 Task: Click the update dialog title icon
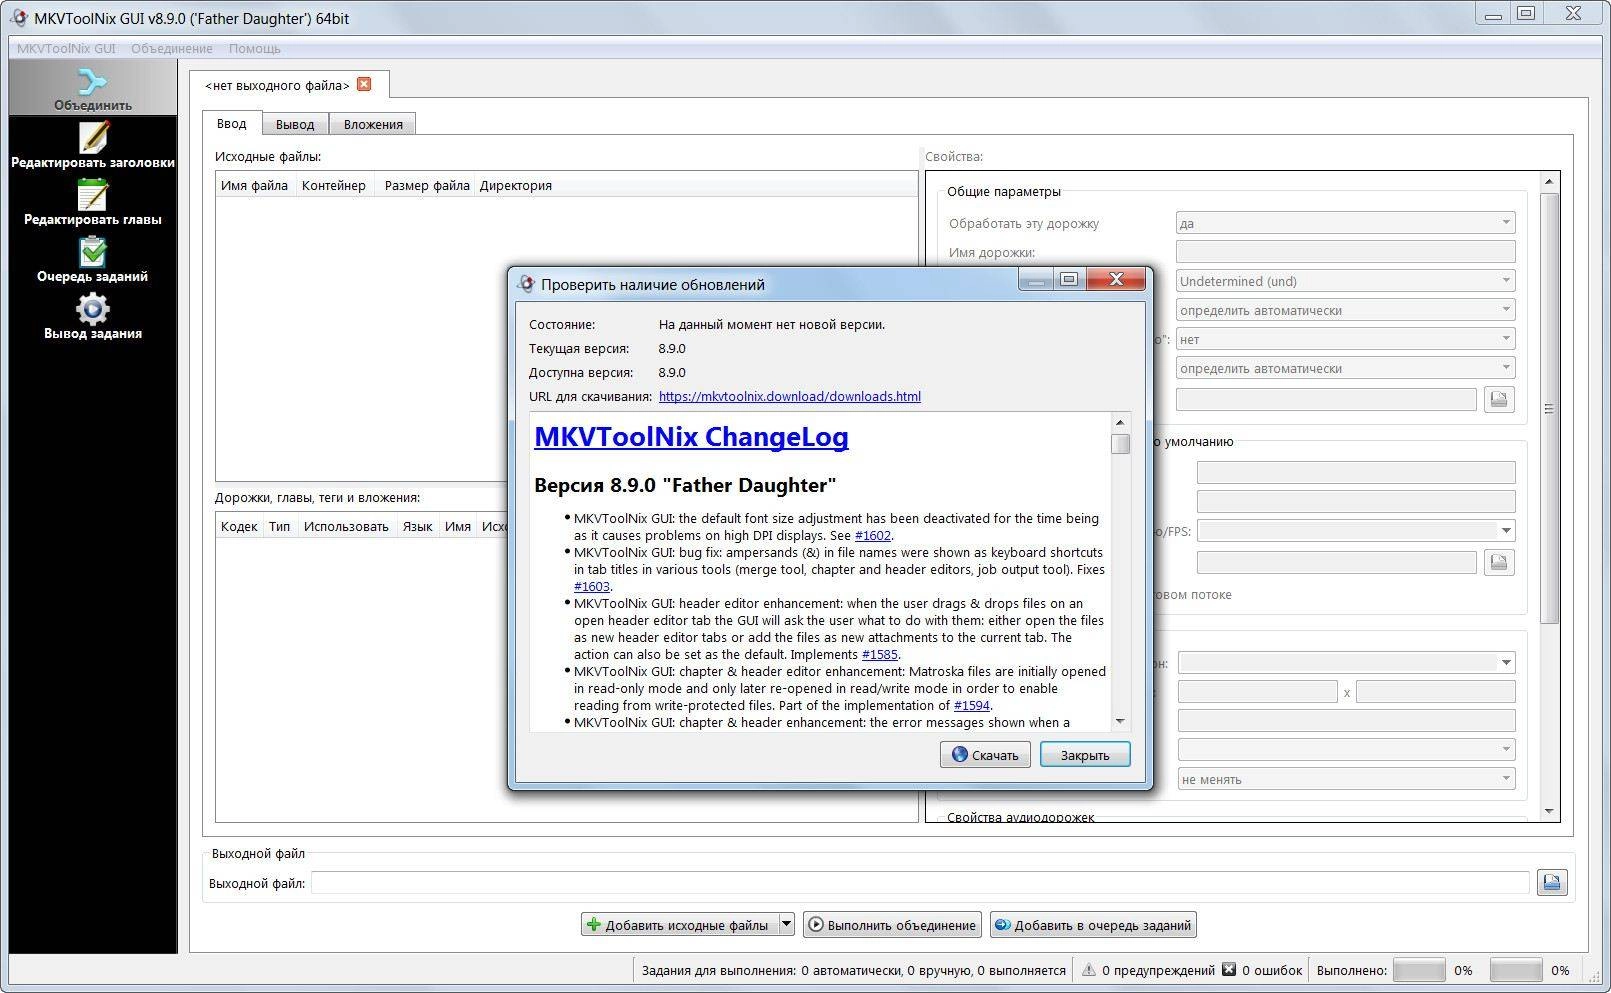[526, 284]
